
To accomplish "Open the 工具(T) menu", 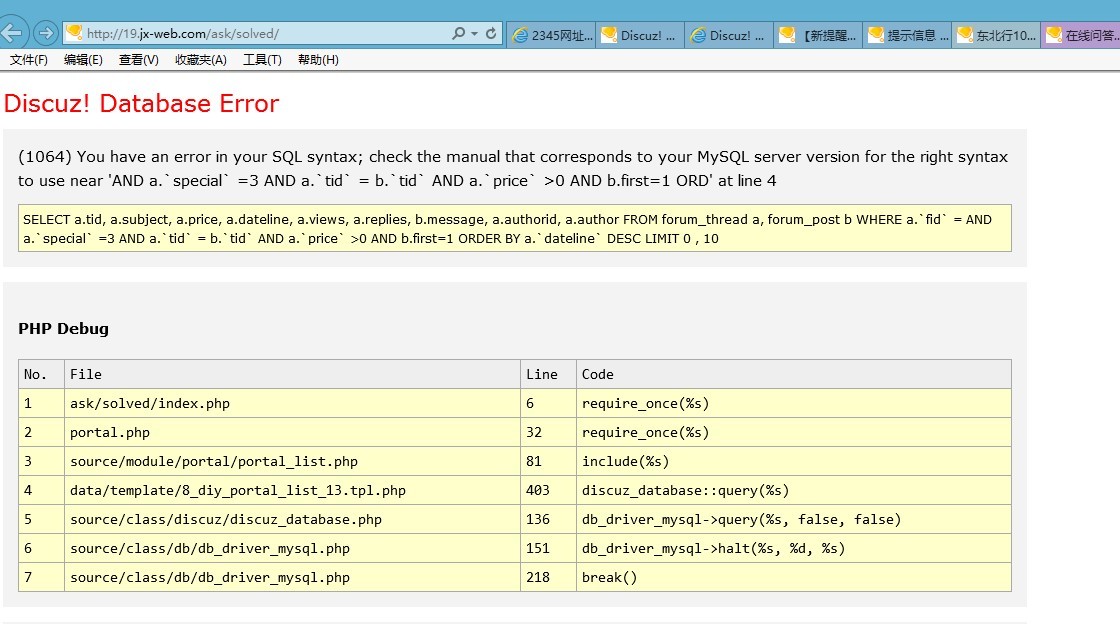I will point(262,60).
